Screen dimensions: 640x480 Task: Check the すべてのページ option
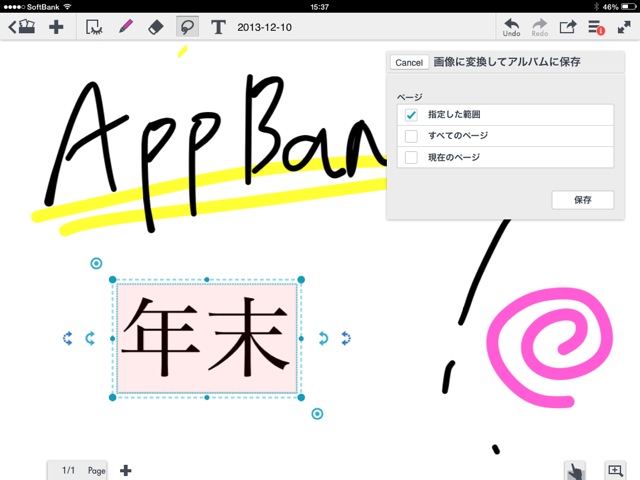click(505, 136)
